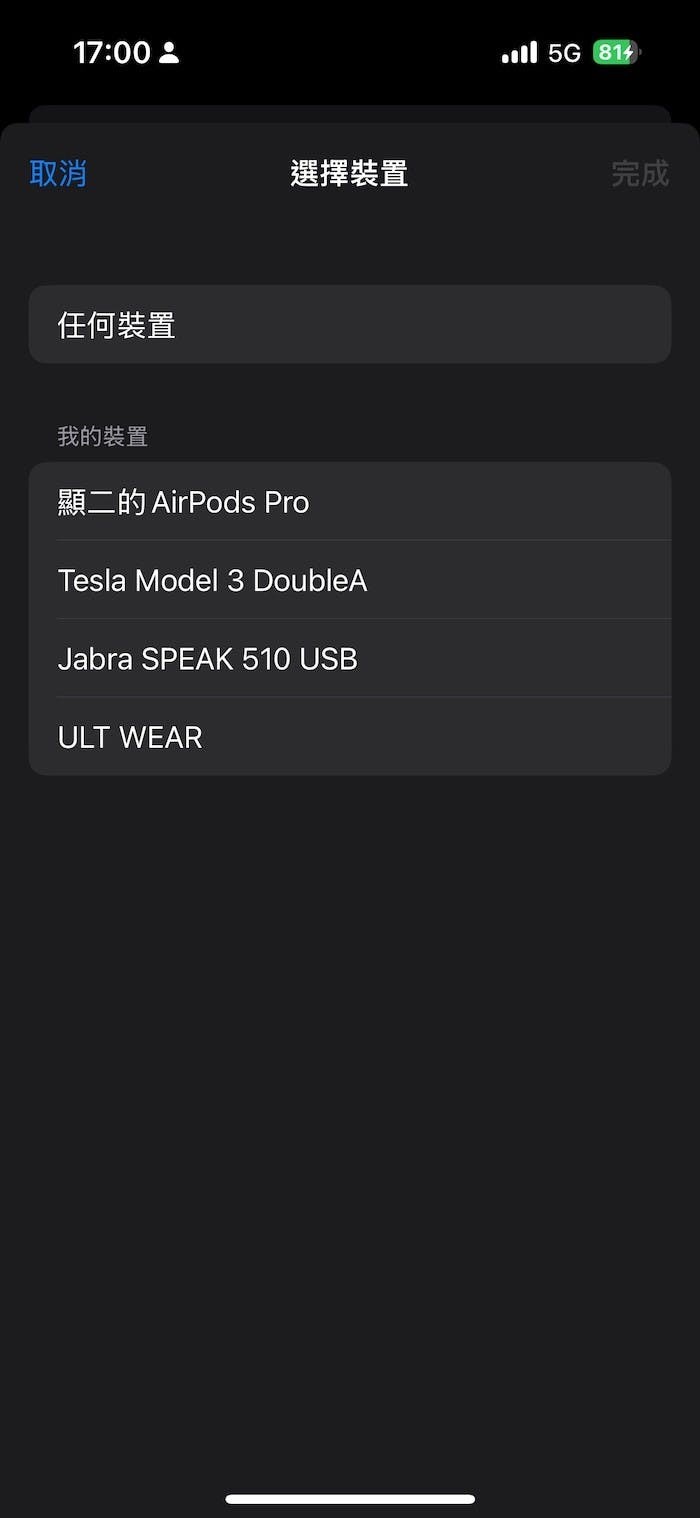
Task: Tap the 我的裝置 section header
Action: coord(103,437)
